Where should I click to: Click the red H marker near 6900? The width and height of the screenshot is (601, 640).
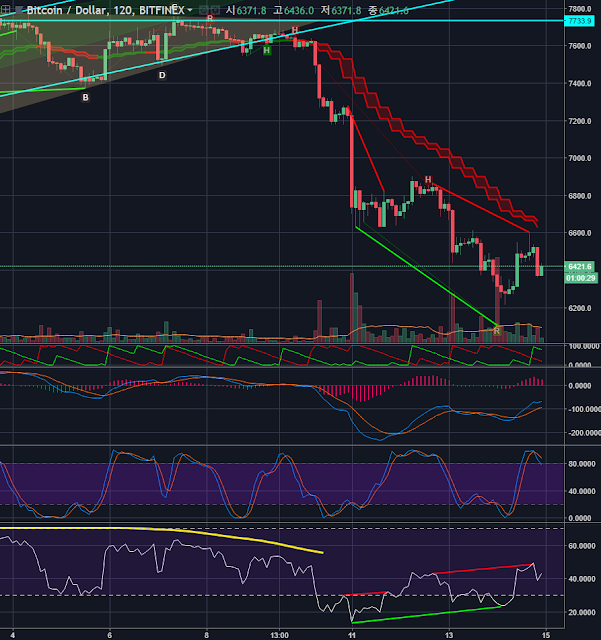428,180
